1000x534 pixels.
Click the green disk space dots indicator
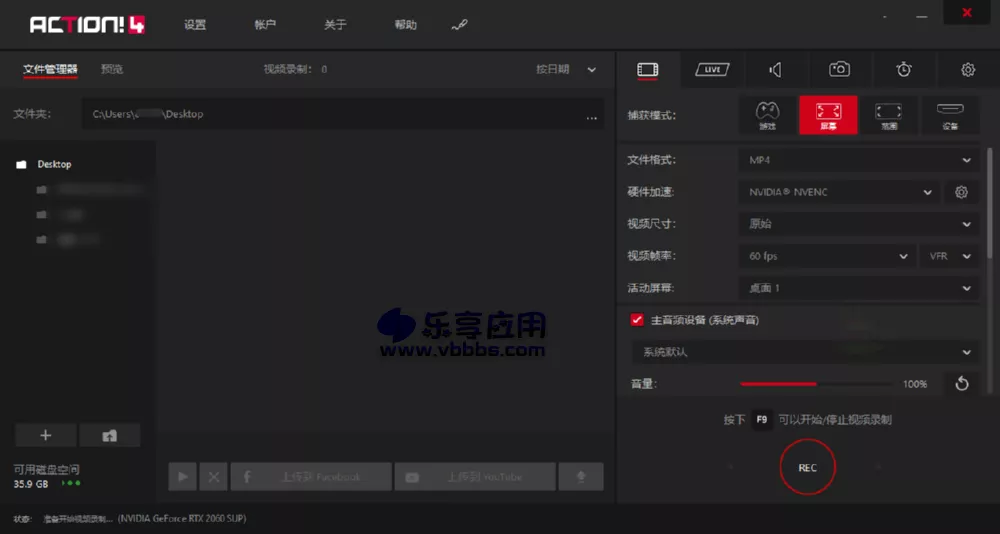71,483
